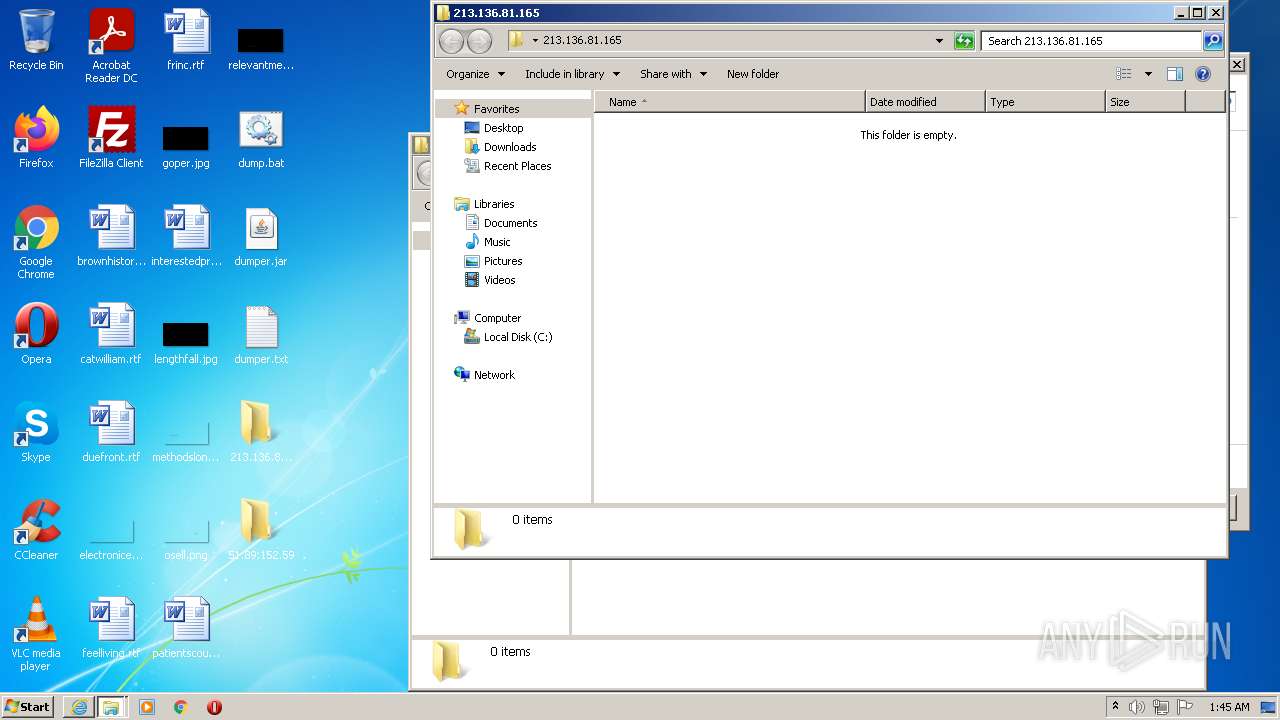This screenshot has height=720, width=1280.
Task: Show hidden tray icons arrow
Action: pyautogui.click(x=1115, y=707)
